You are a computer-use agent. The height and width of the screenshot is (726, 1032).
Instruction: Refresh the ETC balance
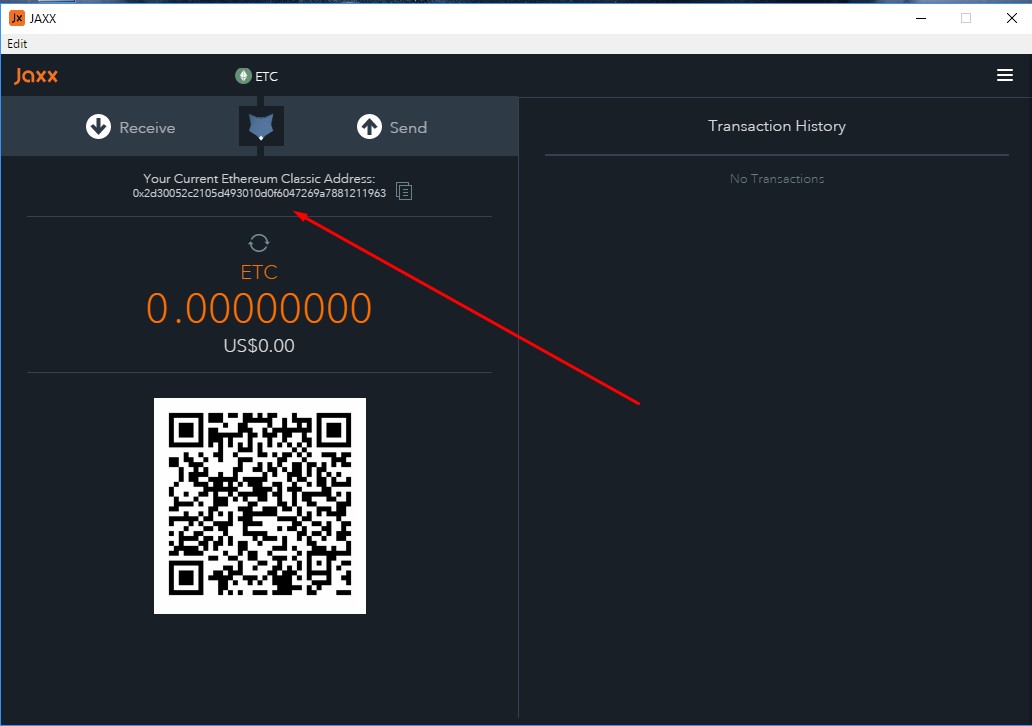[x=259, y=243]
